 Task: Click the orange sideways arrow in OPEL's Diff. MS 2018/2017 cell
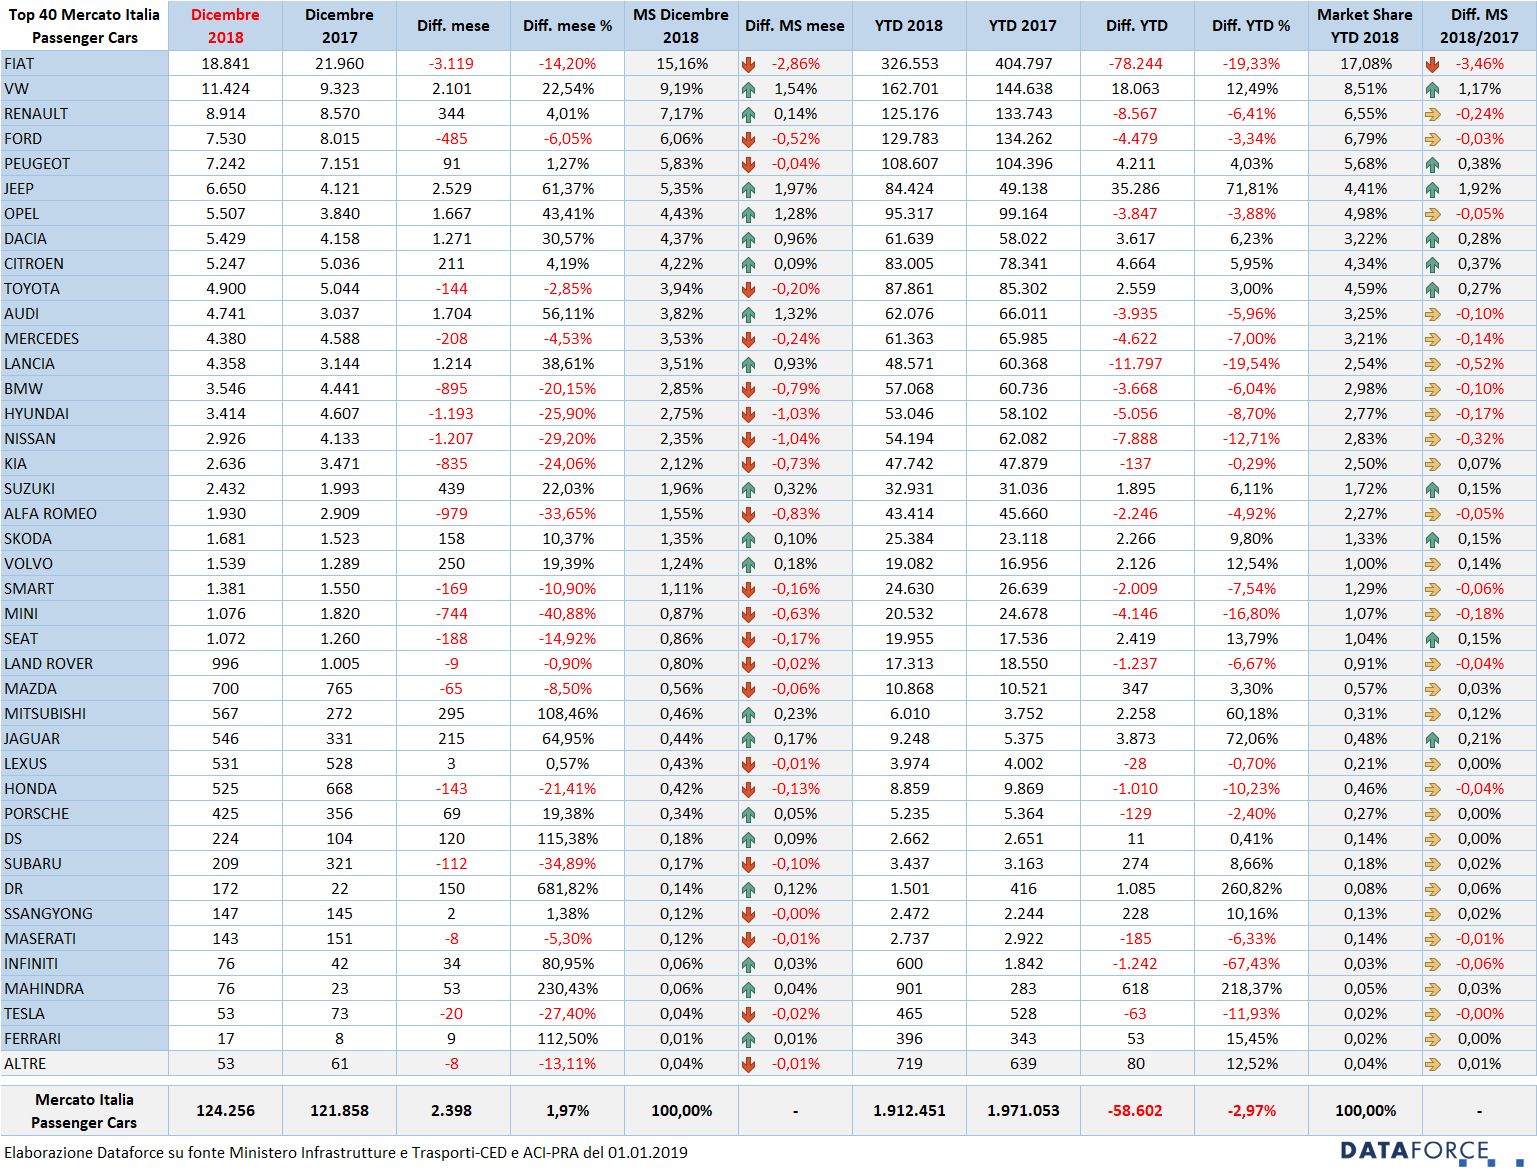(x=1432, y=214)
